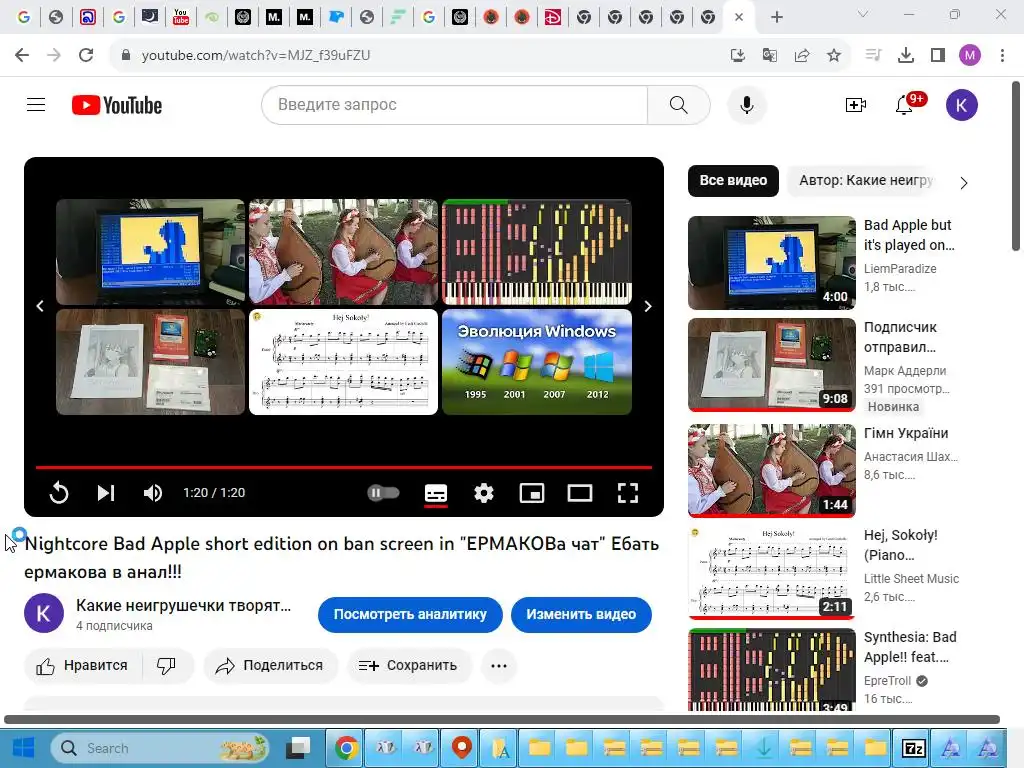This screenshot has width=1024, height=768.
Task: Open notifications bell
Action: [904, 104]
